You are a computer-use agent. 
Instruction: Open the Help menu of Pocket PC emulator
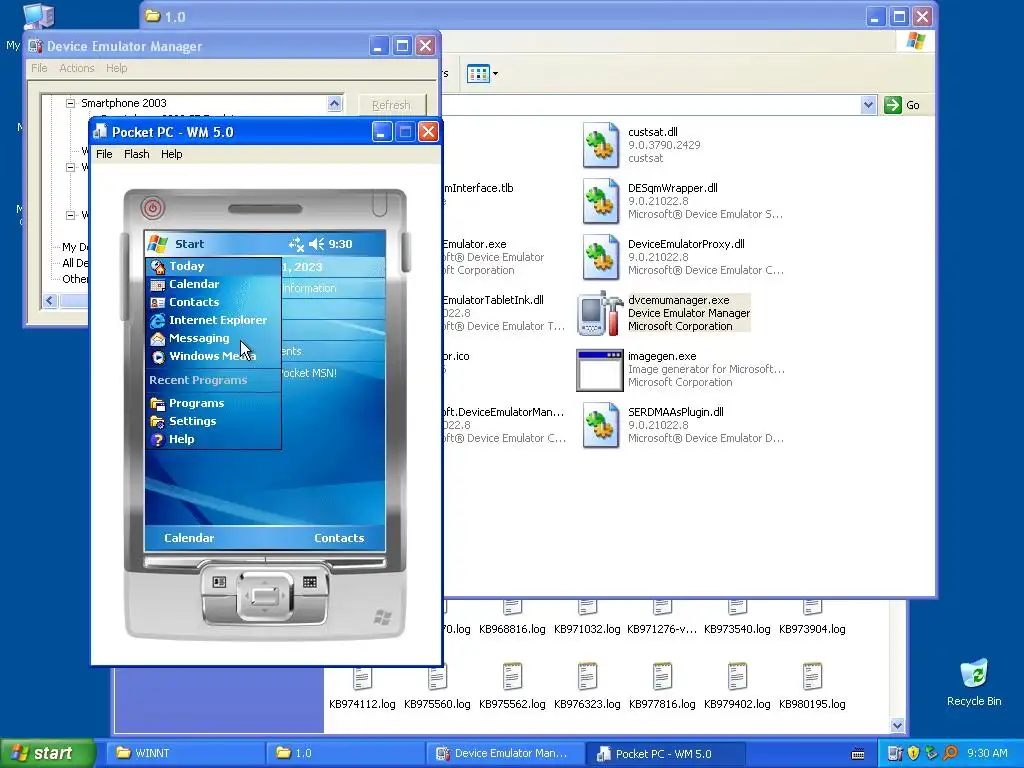pos(172,154)
